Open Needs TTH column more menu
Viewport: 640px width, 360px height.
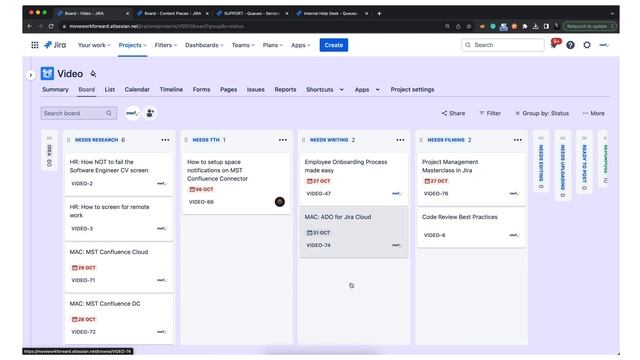[x=282, y=140]
